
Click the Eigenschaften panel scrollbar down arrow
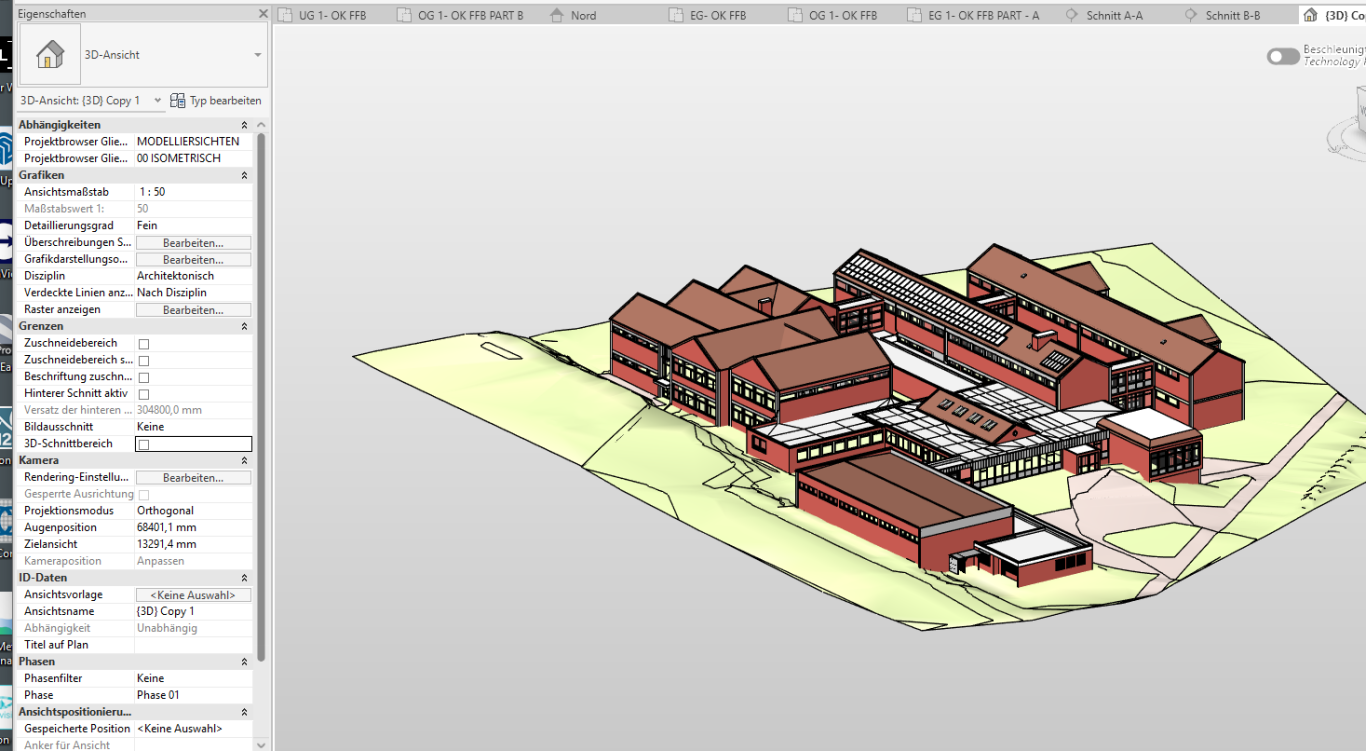(x=261, y=744)
